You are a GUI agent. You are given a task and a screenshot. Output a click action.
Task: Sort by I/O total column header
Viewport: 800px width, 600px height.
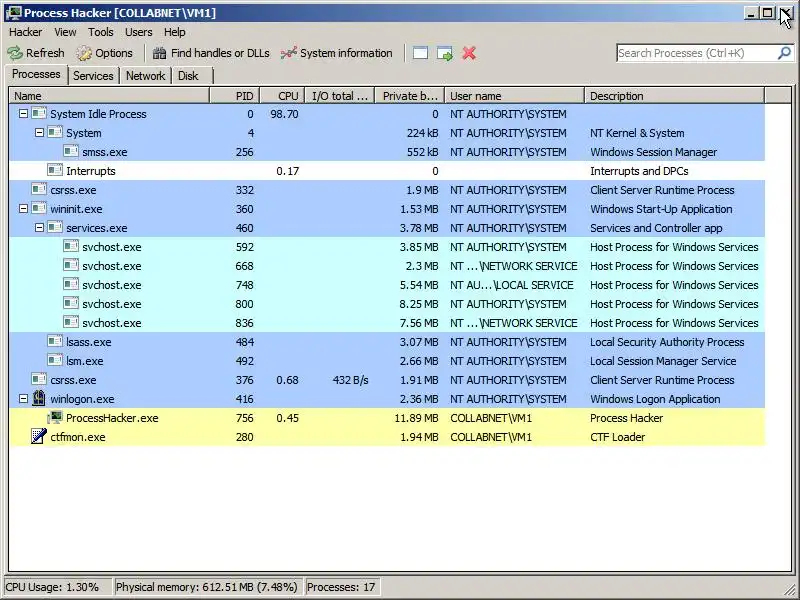point(340,95)
